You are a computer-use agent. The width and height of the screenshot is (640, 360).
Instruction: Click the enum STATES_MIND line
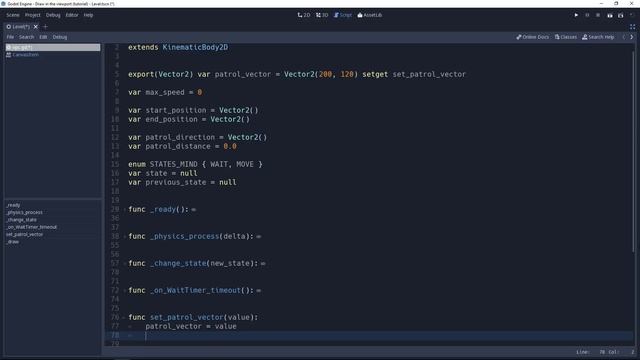point(195,164)
